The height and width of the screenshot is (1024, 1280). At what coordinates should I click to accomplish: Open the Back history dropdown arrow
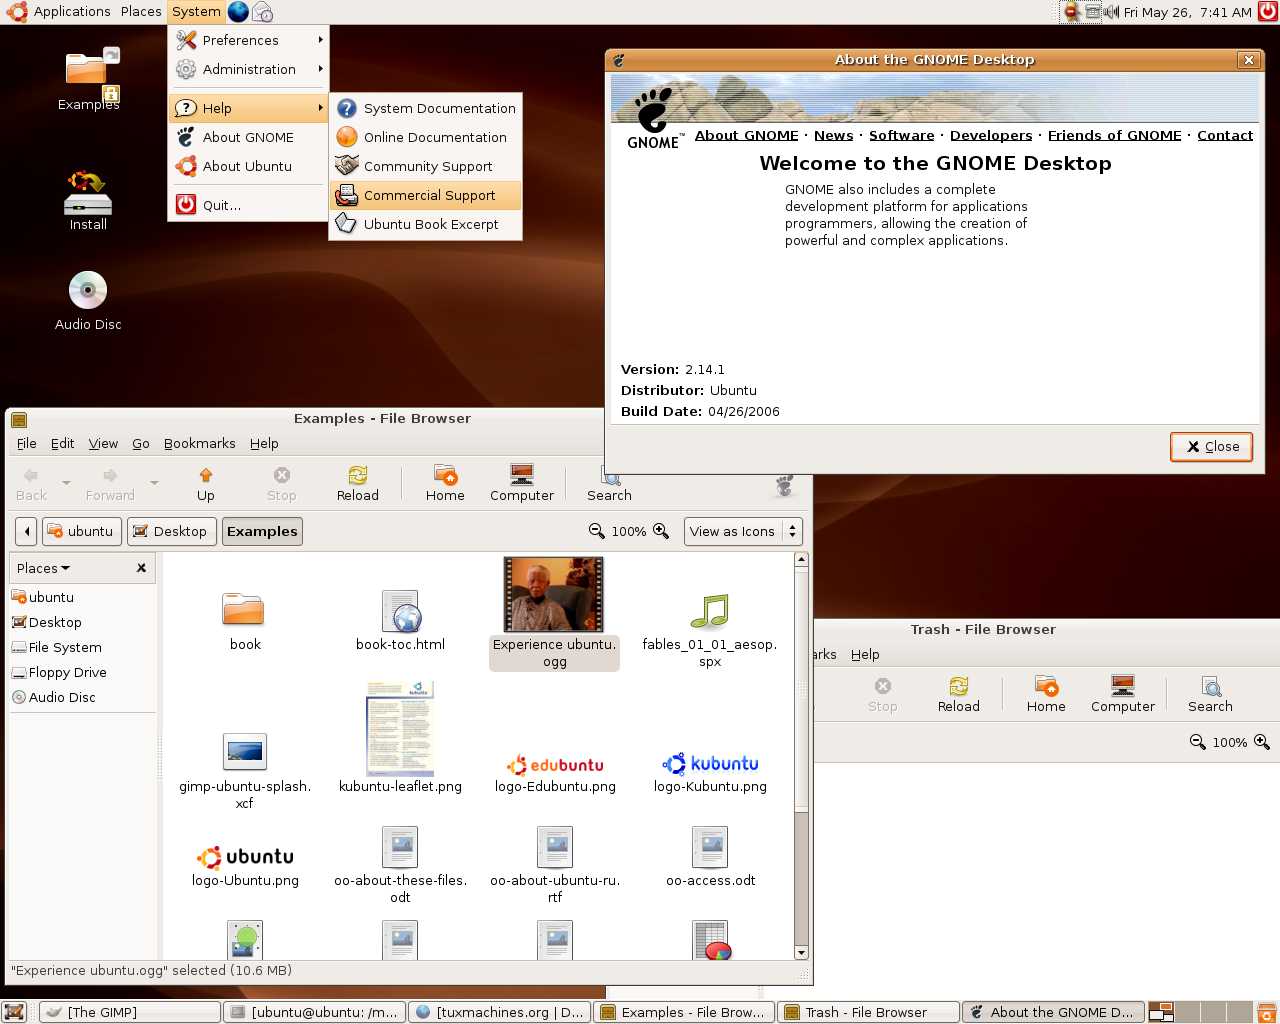tap(66, 484)
